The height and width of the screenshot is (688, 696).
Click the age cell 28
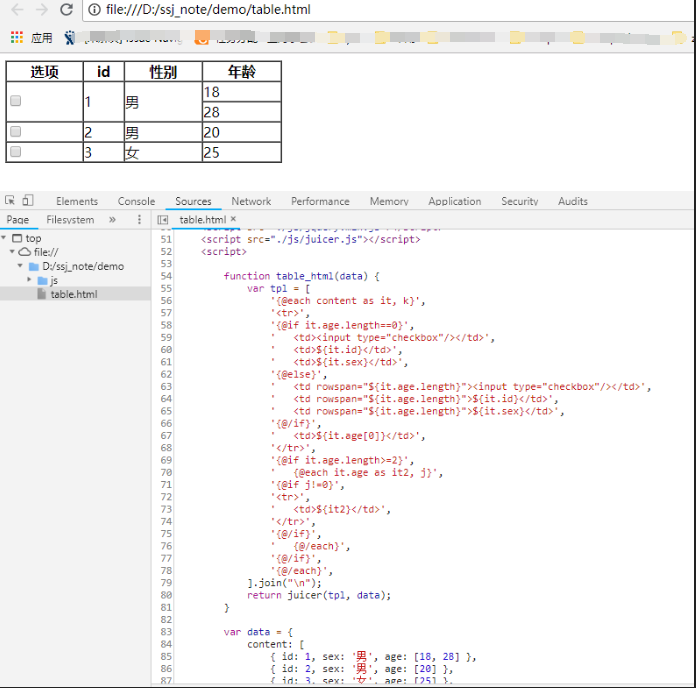[241, 112]
